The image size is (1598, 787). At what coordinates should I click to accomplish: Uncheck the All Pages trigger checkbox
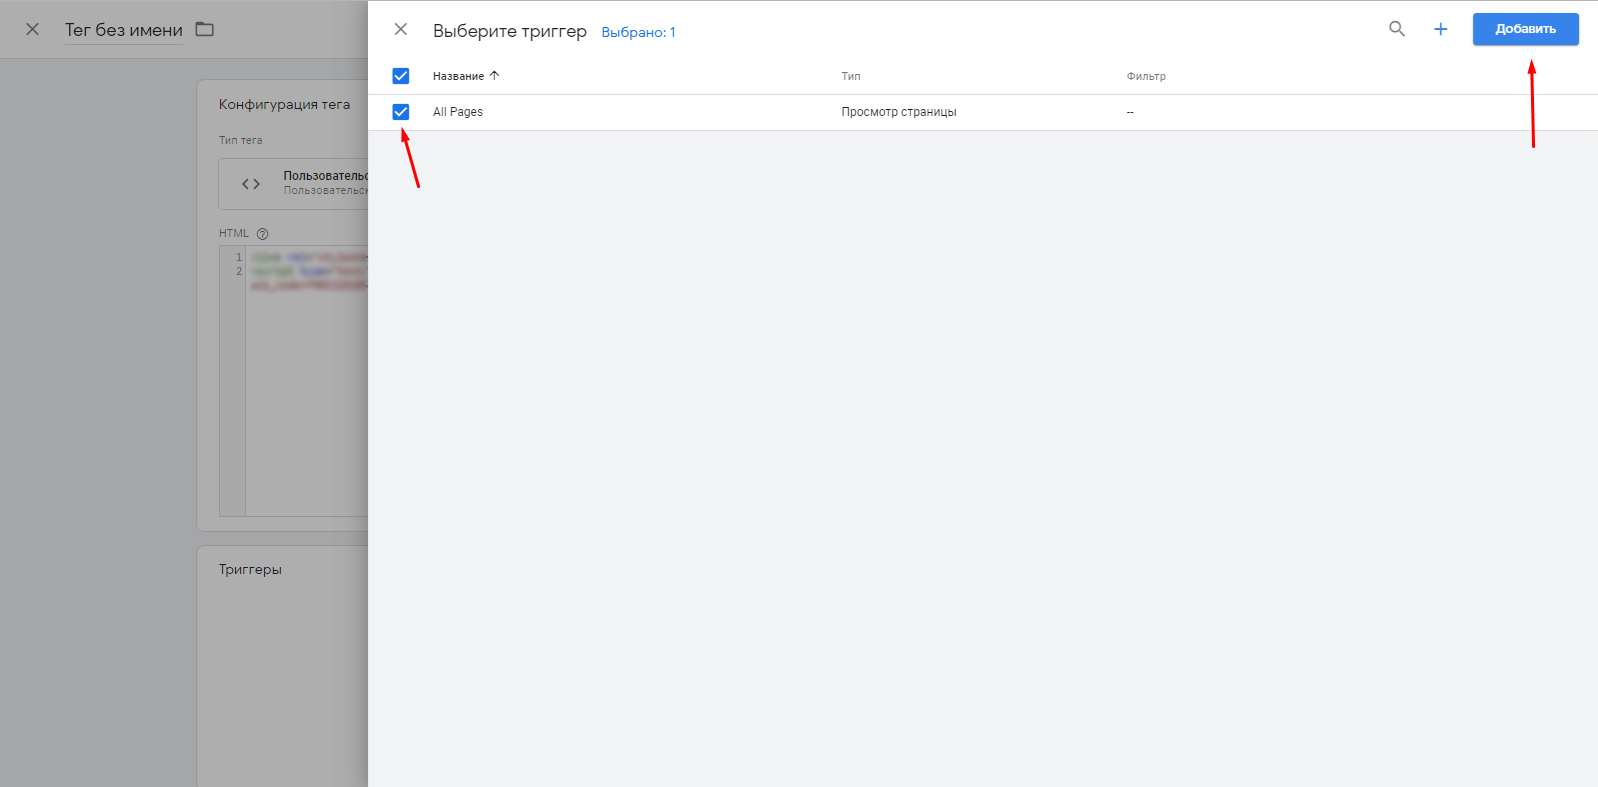(x=401, y=112)
